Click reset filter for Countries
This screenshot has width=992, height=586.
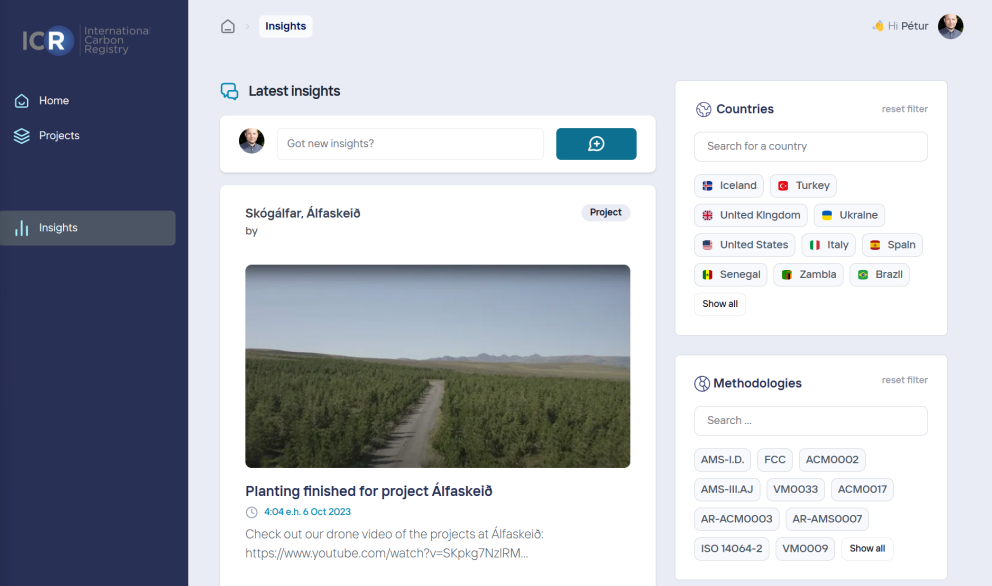(x=904, y=109)
